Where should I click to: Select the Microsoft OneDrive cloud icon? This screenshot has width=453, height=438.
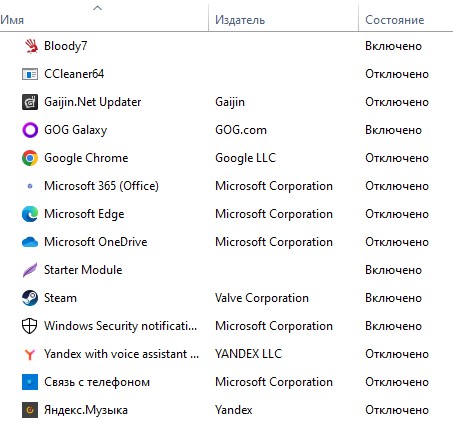click(30, 242)
